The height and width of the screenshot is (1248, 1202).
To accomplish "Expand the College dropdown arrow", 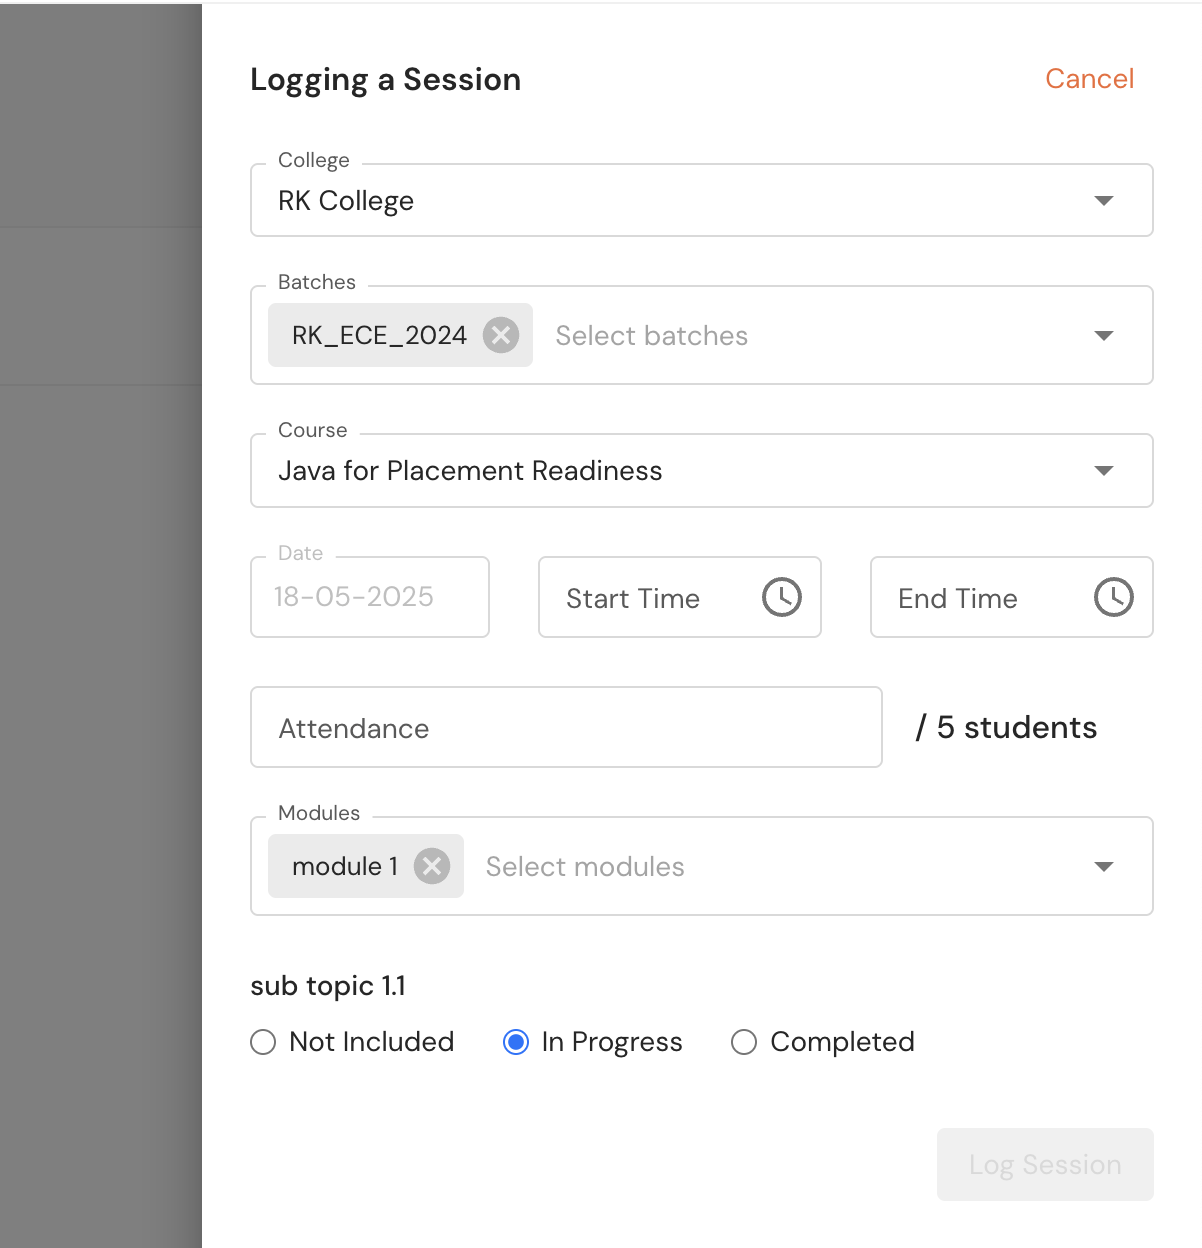I will point(1104,201).
